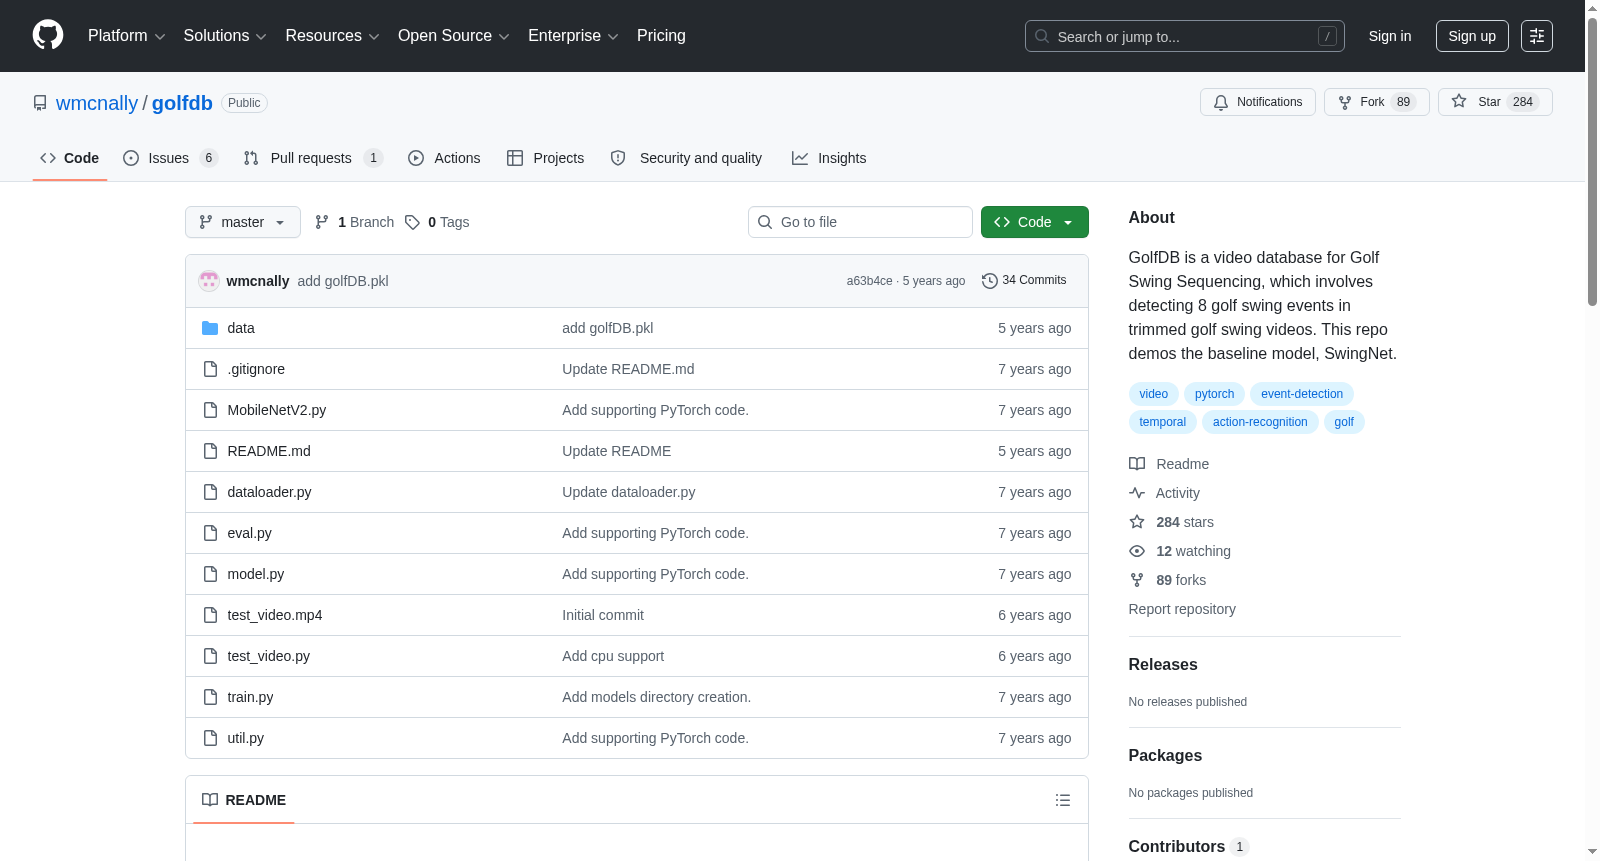Open the data folder
Viewport: 1600px width, 861px height.
241,328
